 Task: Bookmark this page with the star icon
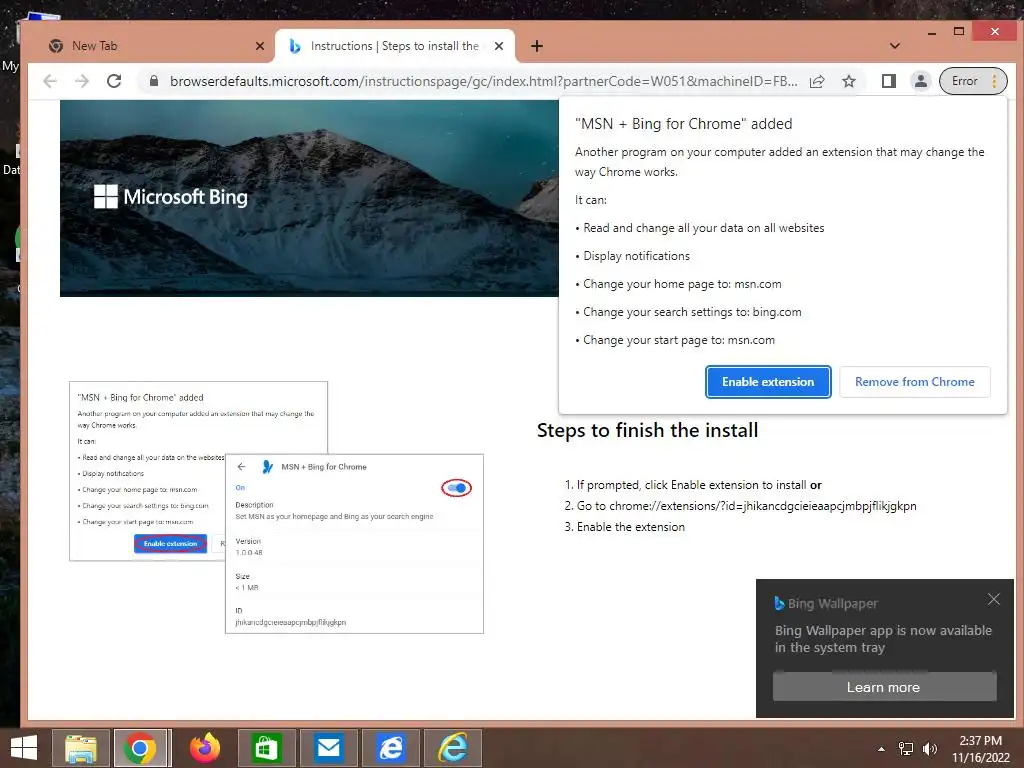(x=848, y=81)
